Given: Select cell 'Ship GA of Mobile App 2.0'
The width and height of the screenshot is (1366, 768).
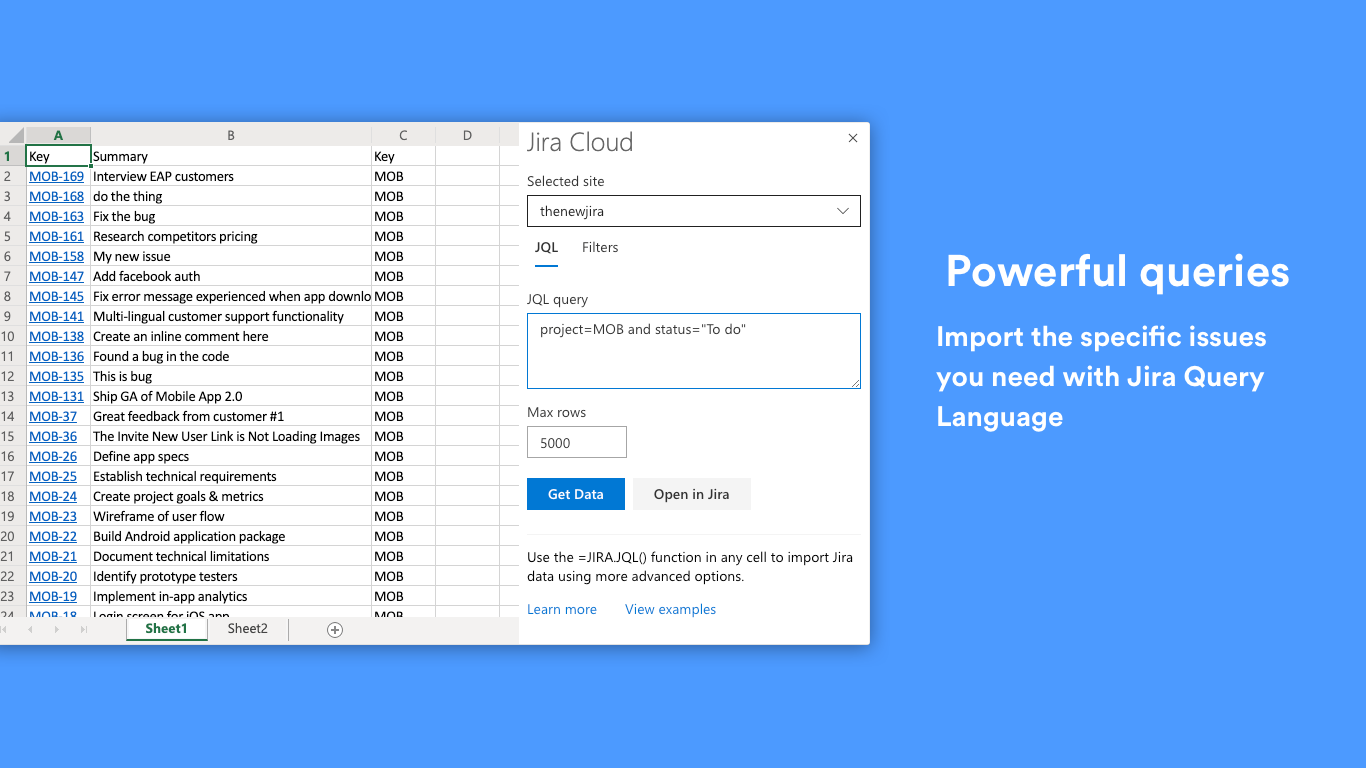Looking at the screenshot, I should [231, 396].
